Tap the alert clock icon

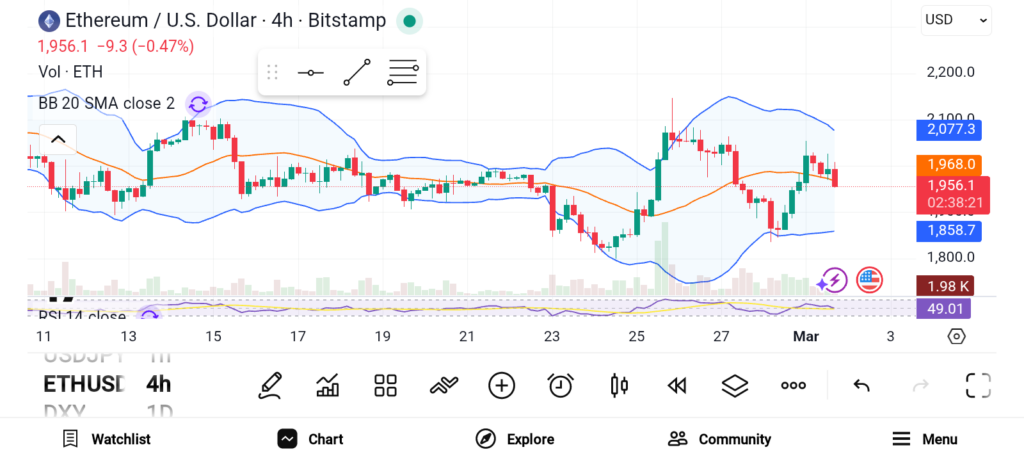tap(560, 385)
